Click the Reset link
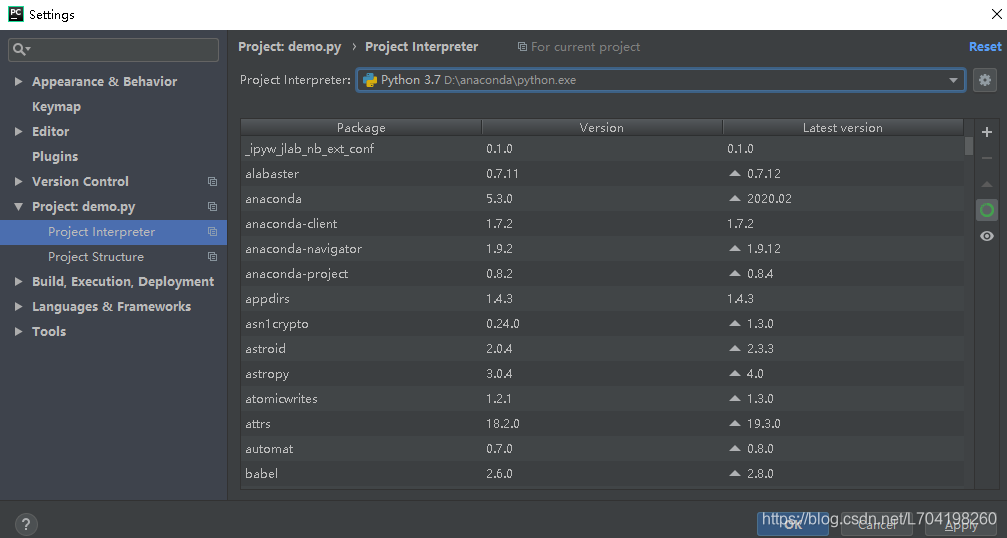Image resolution: width=1007 pixels, height=538 pixels. (985, 47)
